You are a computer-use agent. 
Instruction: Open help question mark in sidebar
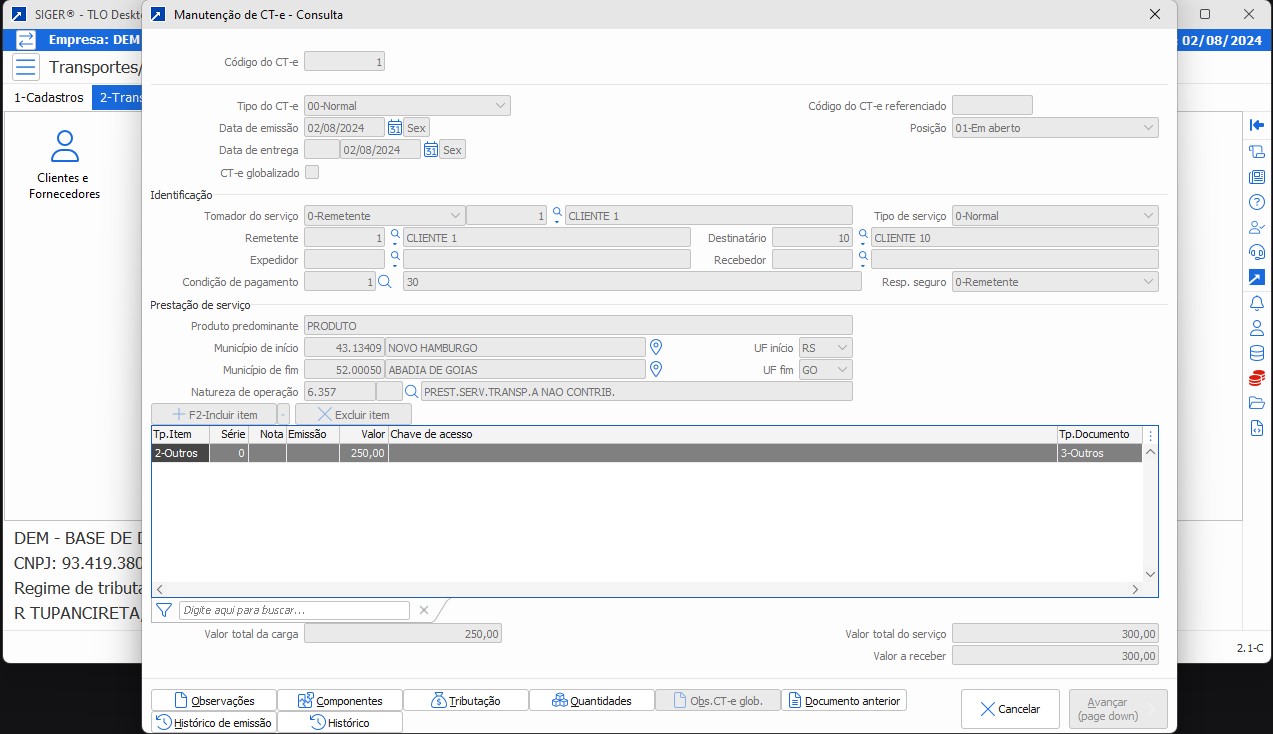coord(1257,202)
